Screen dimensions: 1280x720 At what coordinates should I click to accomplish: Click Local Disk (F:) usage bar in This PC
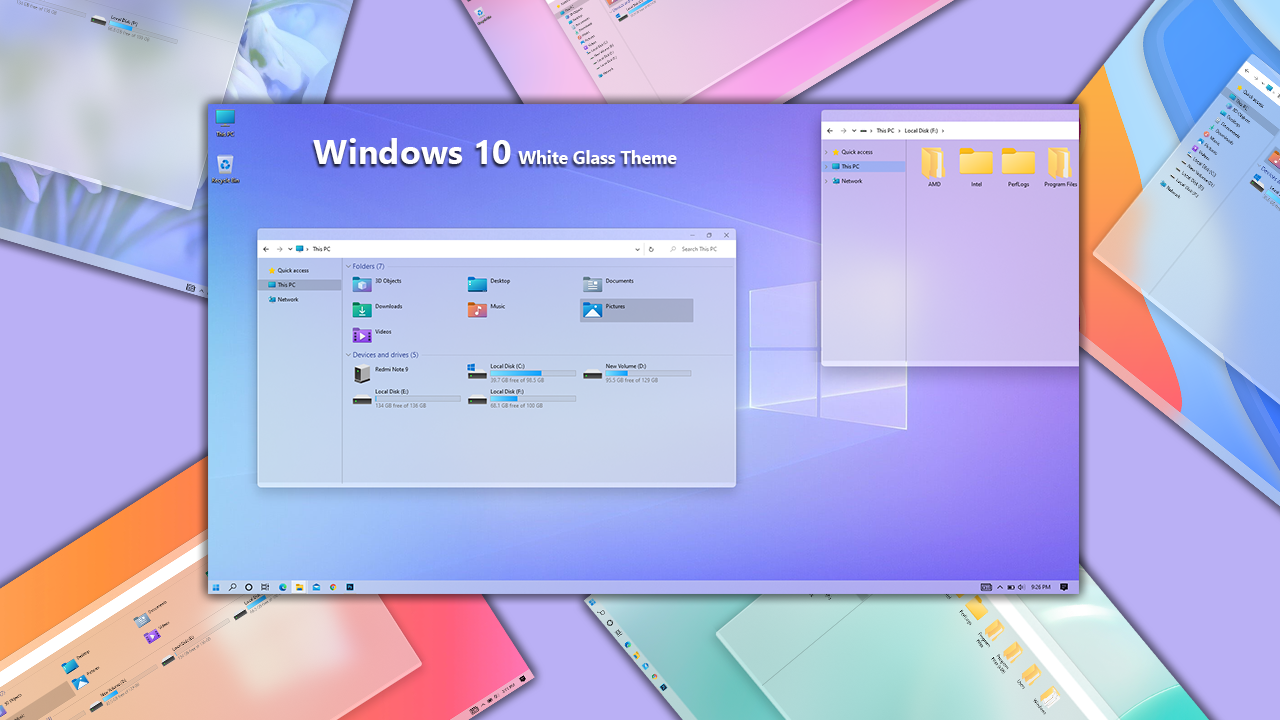[533, 398]
